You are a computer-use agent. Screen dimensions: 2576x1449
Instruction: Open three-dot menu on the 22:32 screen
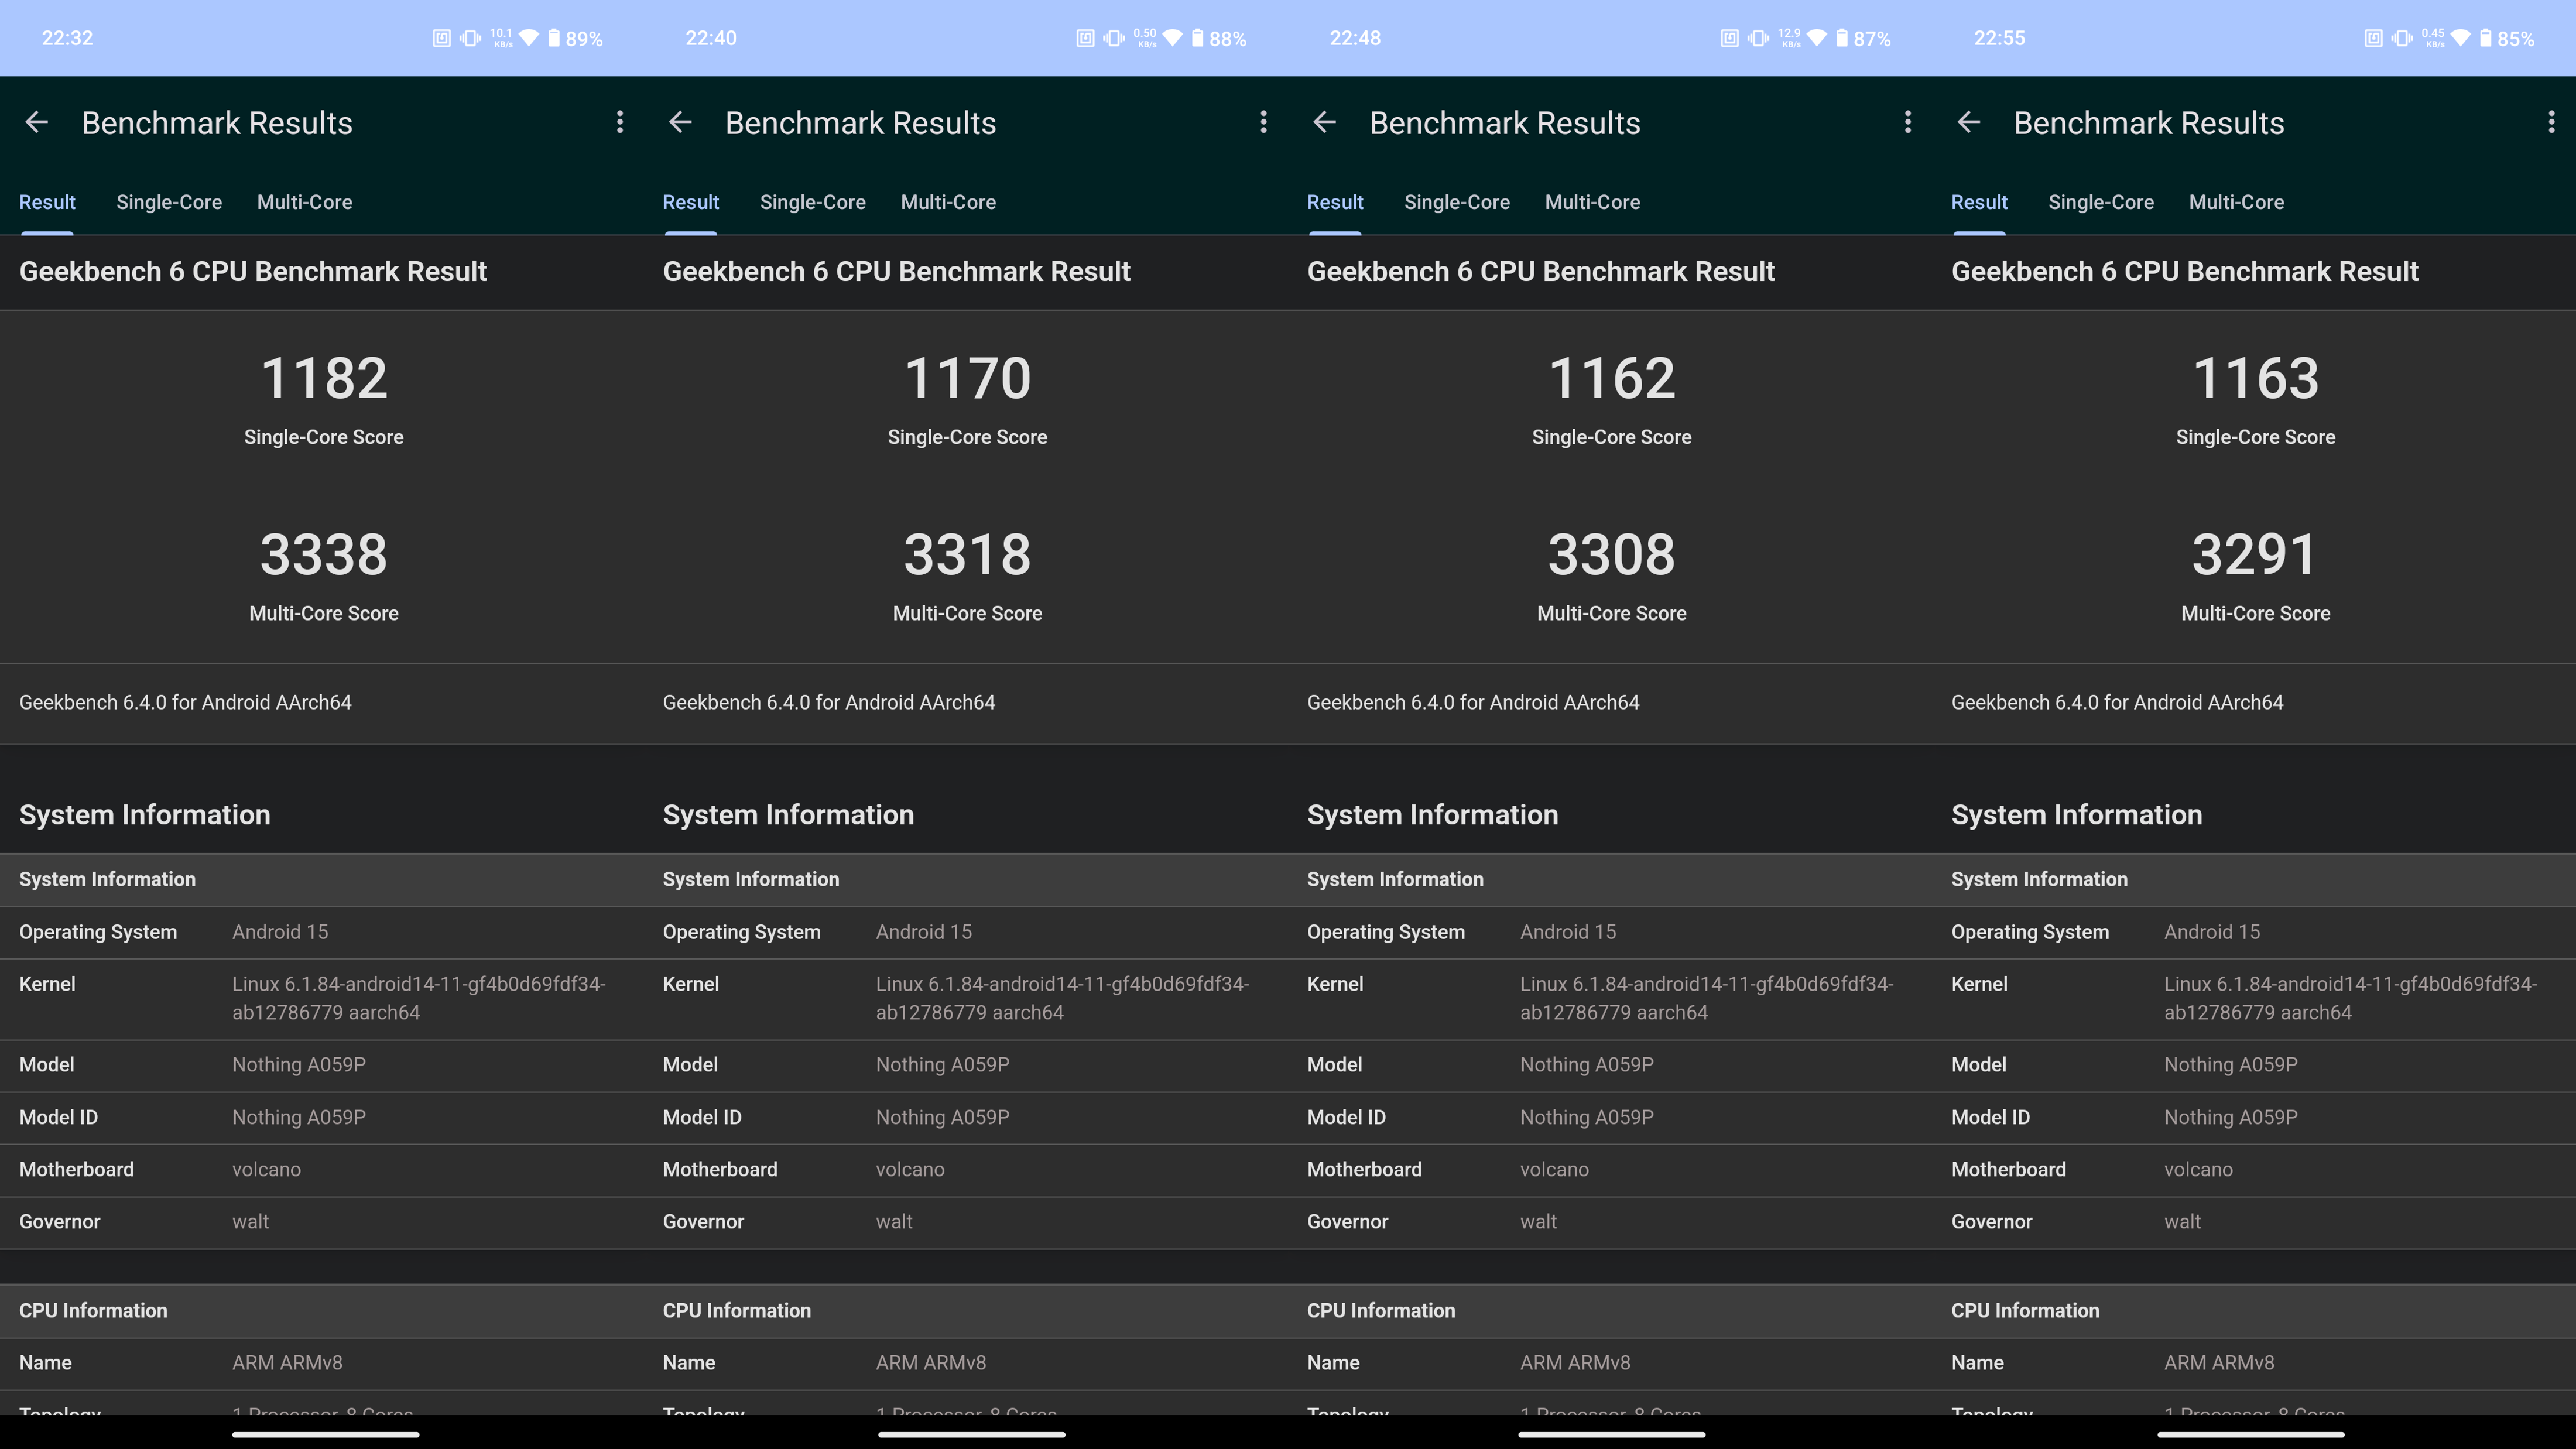pyautogui.click(x=620, y=122)
